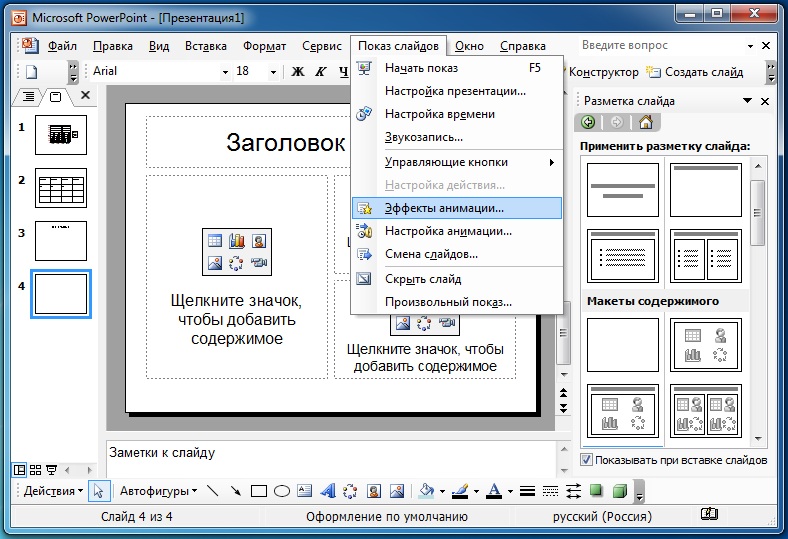
Task: Pick the Arrow line drawing tool
Action: click(x=236, y=491)
